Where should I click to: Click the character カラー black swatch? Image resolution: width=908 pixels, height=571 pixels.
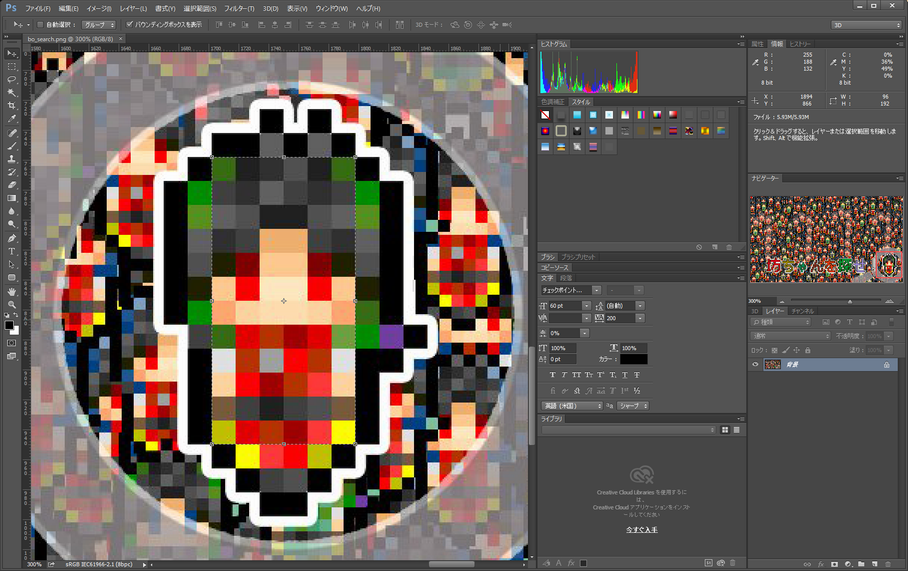(634, 359)
